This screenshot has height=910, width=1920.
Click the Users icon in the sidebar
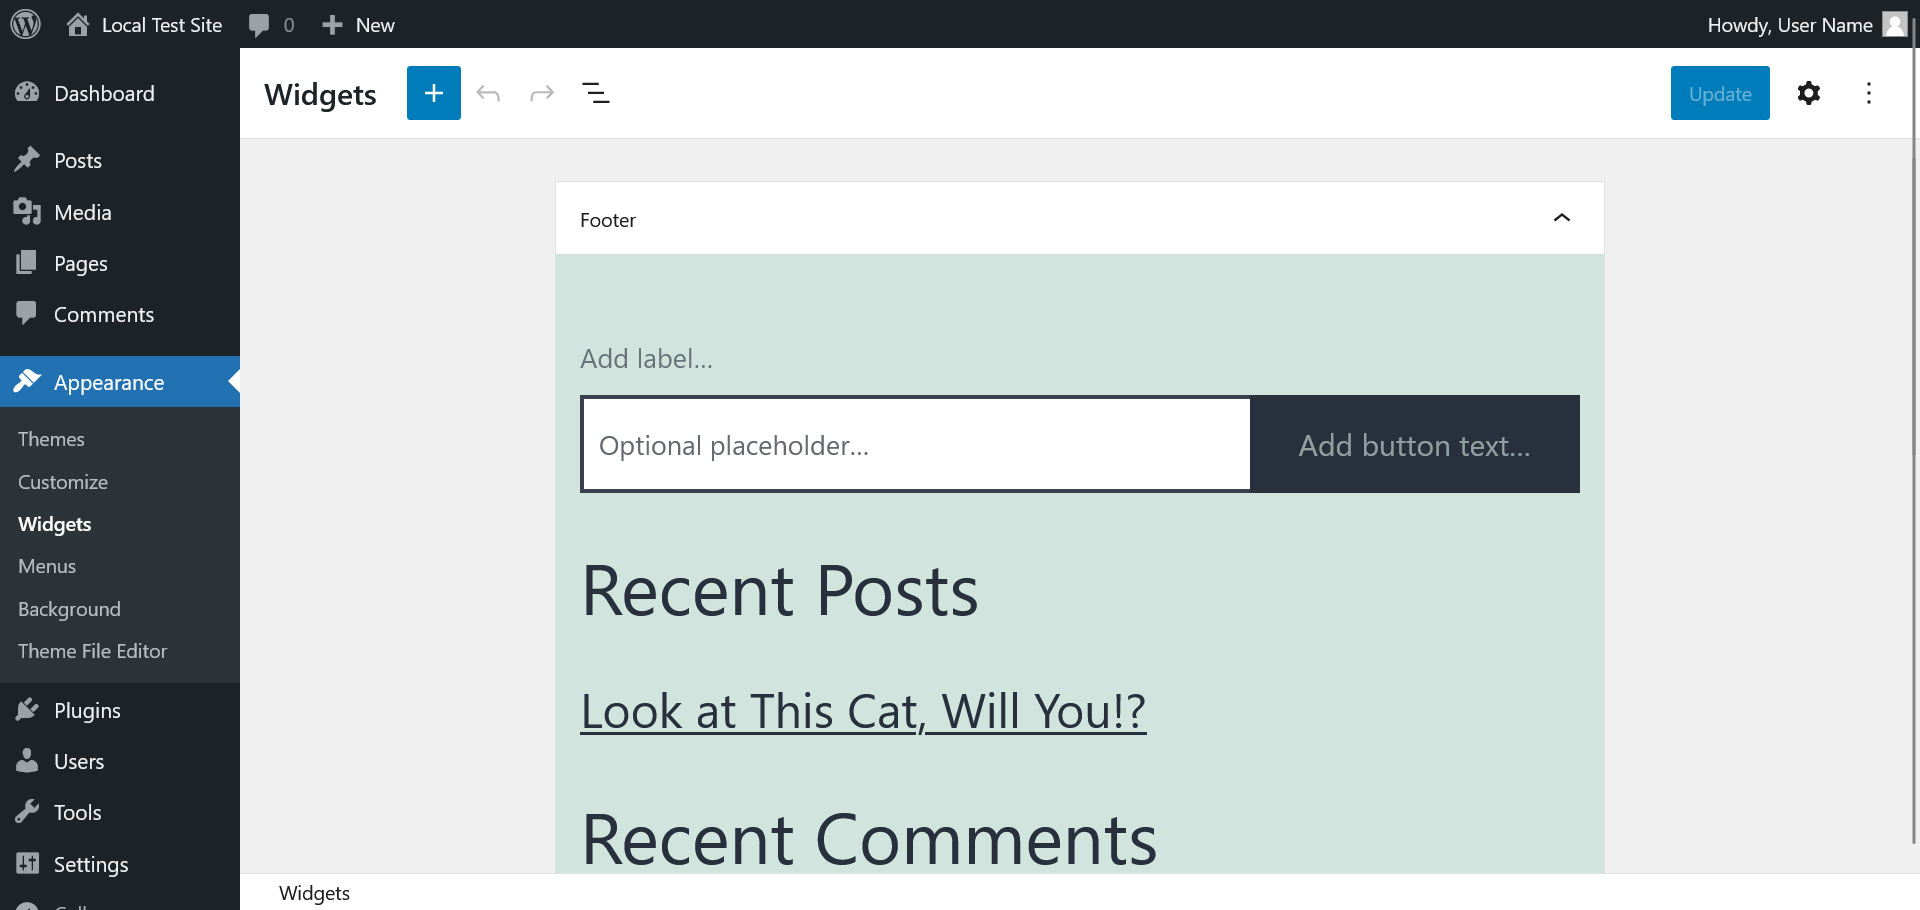tap(28, 760)
